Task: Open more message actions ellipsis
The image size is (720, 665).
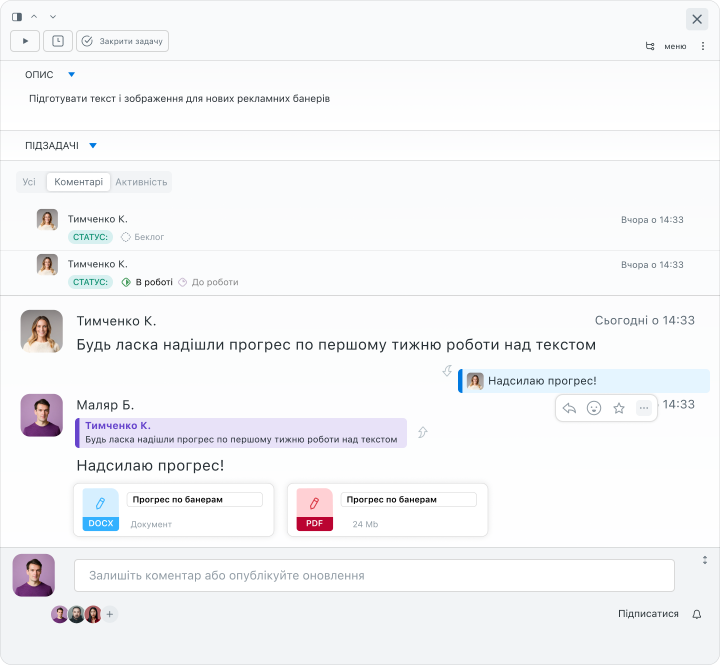Action: 644,408
